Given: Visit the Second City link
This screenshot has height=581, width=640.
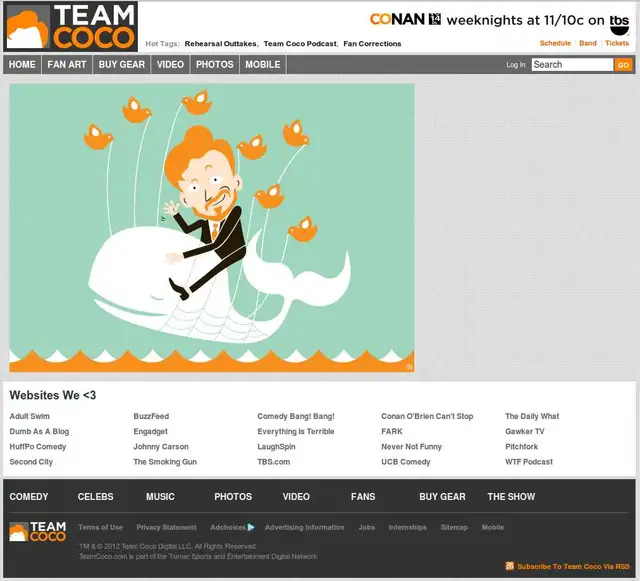Looking at the screenshot, I should (31, 462).
